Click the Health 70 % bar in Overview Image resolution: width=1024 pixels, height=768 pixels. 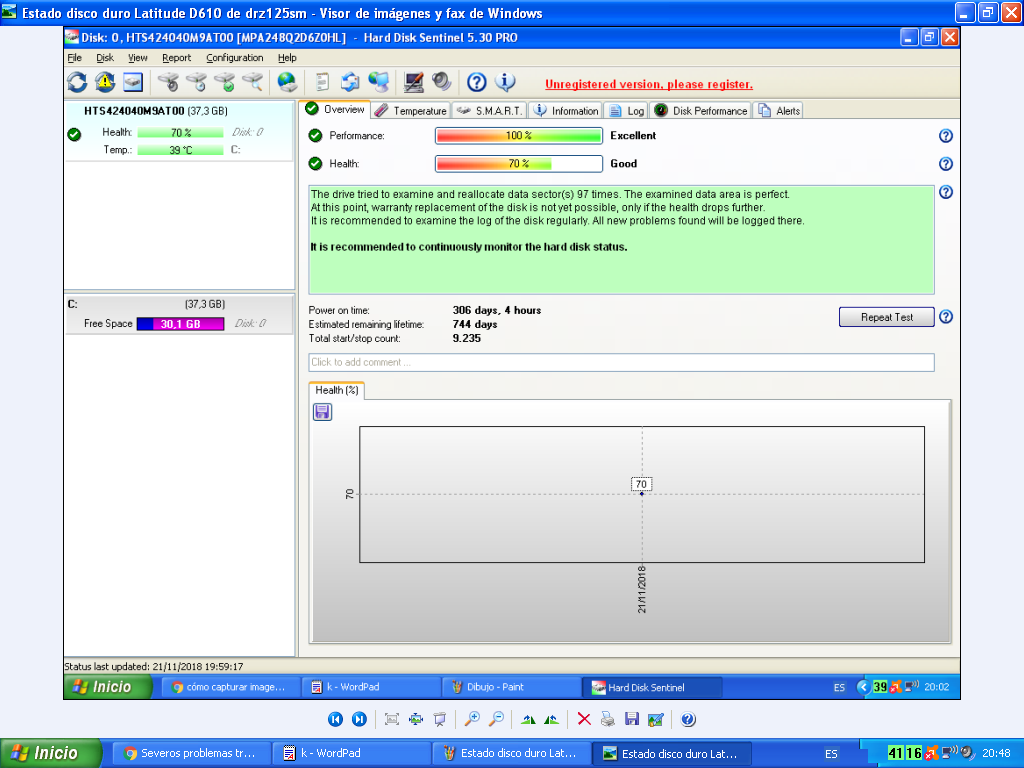coord(519,164)
